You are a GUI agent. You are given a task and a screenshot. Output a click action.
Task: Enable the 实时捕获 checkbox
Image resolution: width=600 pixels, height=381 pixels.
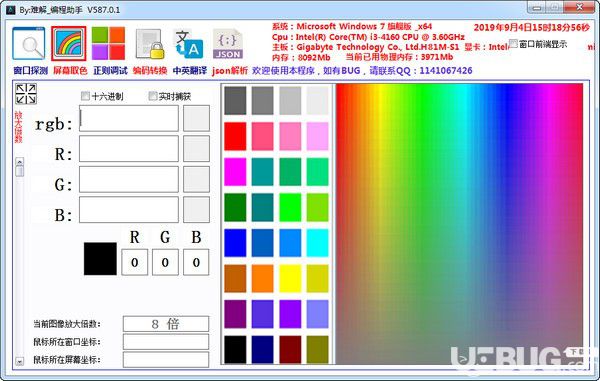153,96
